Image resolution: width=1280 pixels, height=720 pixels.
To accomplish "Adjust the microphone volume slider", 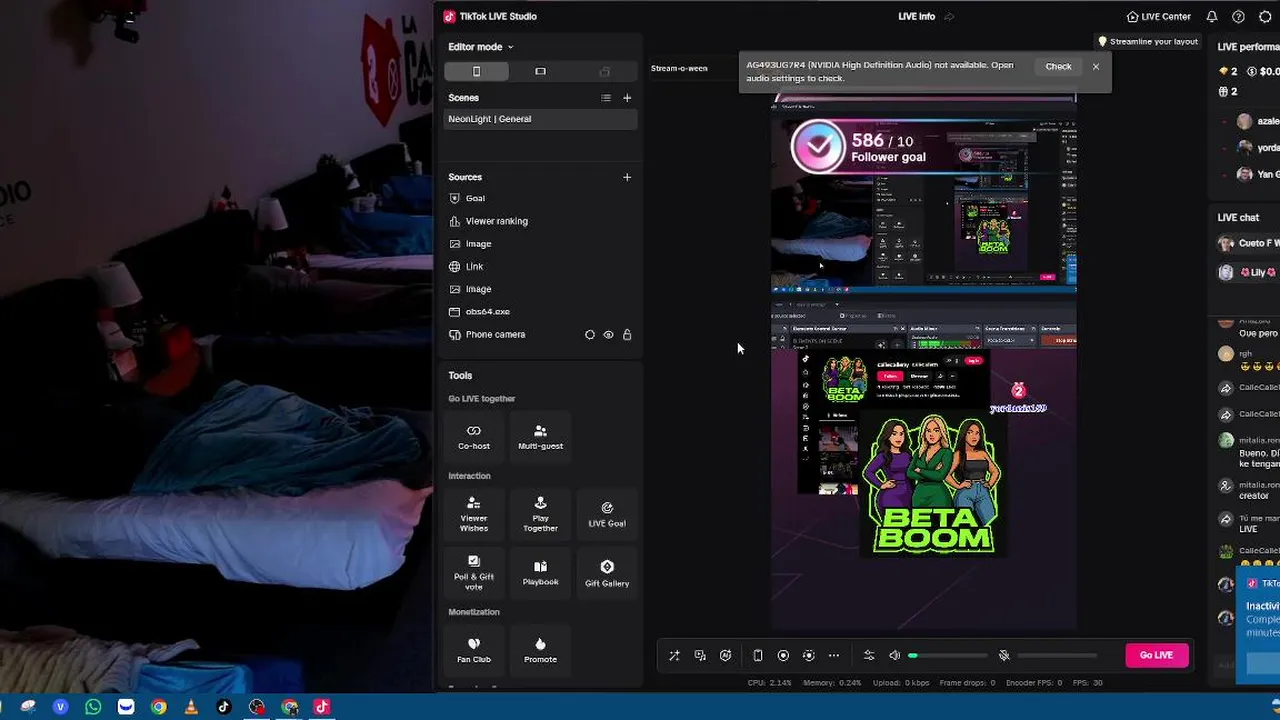I will coord(1056,656).
